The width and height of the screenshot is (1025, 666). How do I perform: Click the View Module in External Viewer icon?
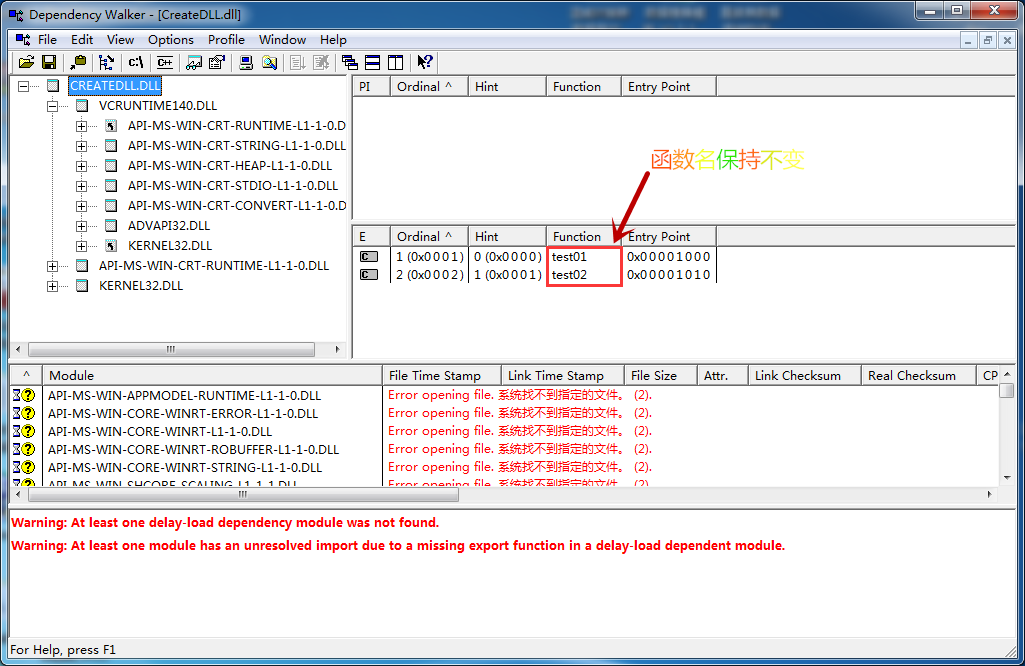[x=194, y=62]
